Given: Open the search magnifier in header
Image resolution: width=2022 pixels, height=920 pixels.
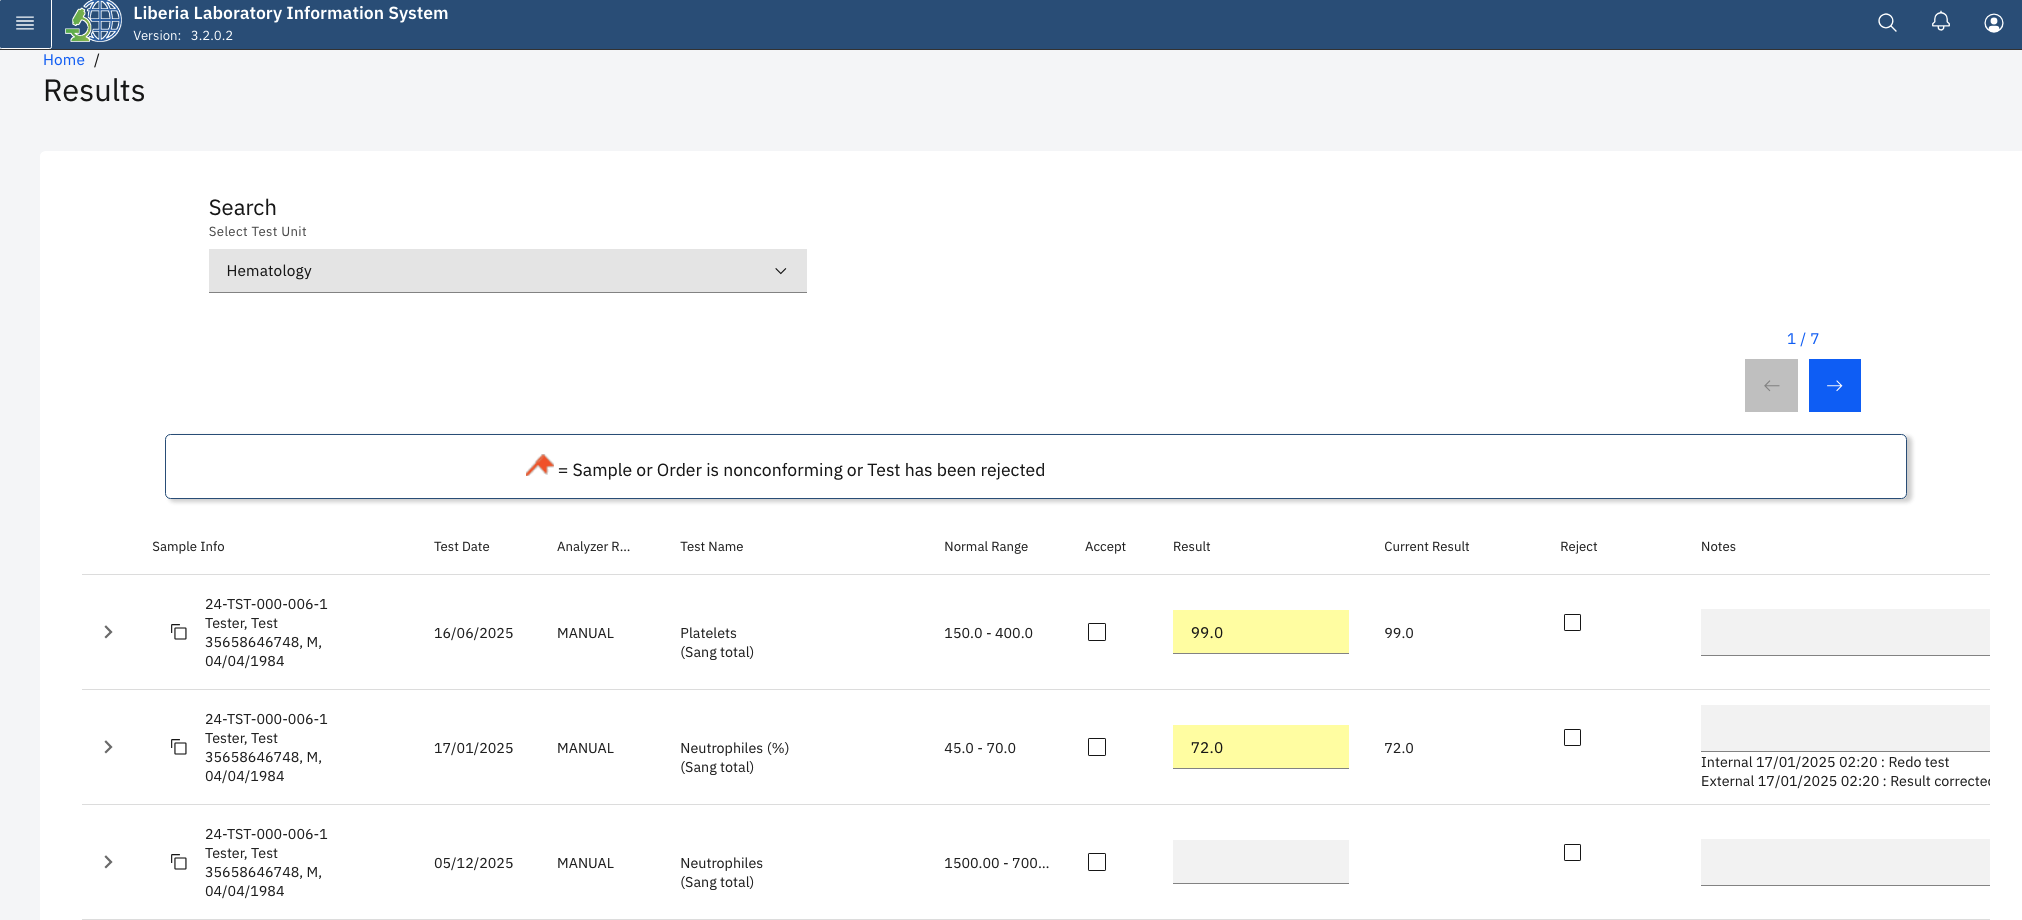Looking at the screenshot, I should tap(1887, 23).
